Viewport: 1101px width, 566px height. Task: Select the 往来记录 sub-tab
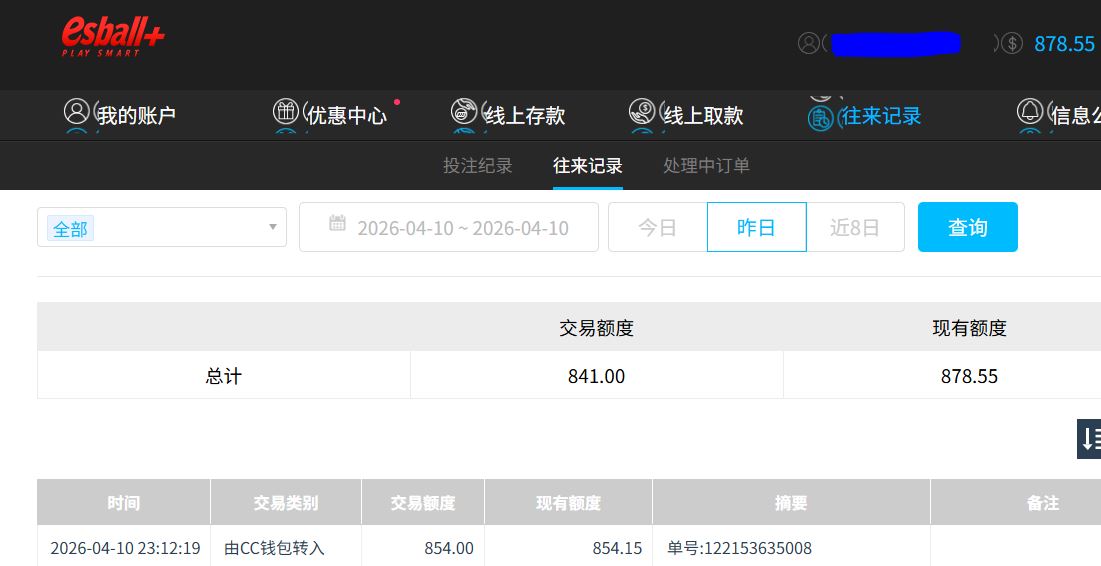[x=588, y=166]
